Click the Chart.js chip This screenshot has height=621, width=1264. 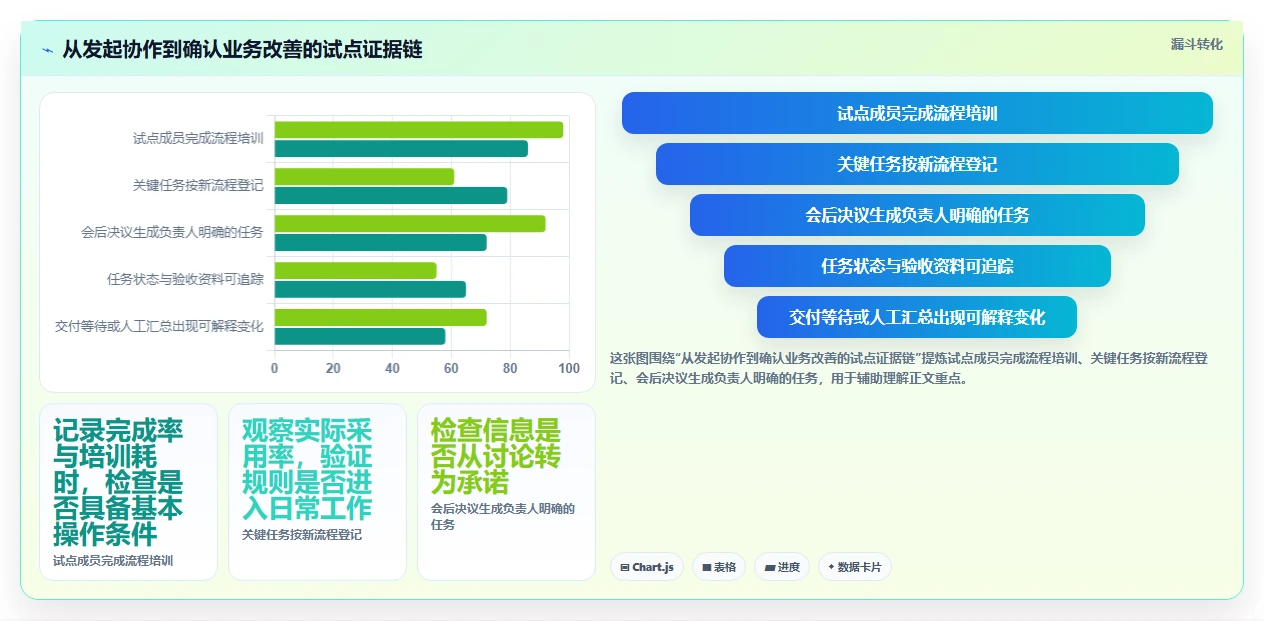coord(647,567)
